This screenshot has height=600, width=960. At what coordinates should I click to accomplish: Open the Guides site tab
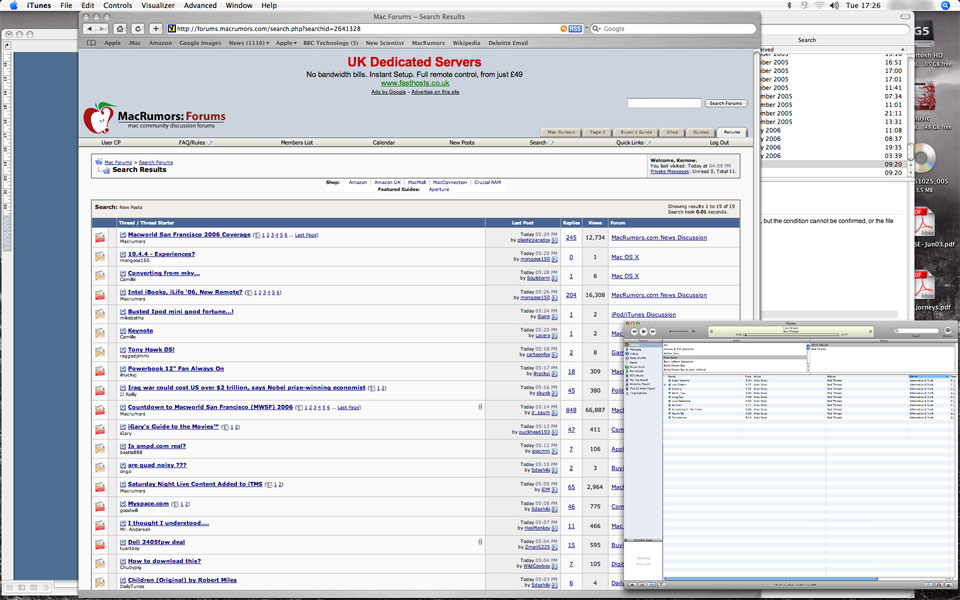point(701,132)
